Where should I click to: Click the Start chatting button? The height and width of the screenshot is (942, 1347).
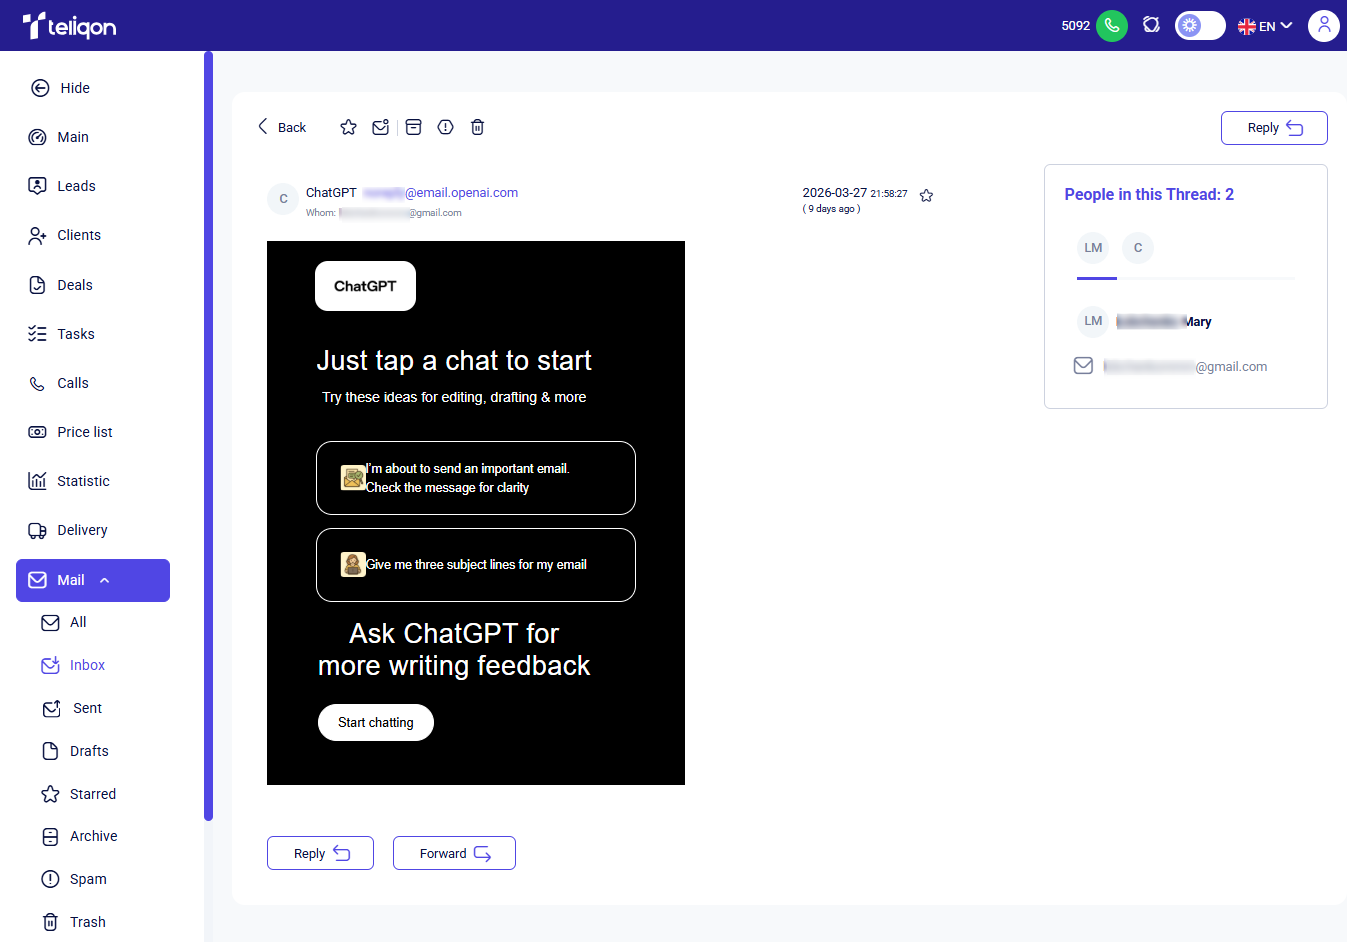coord(376,723)
